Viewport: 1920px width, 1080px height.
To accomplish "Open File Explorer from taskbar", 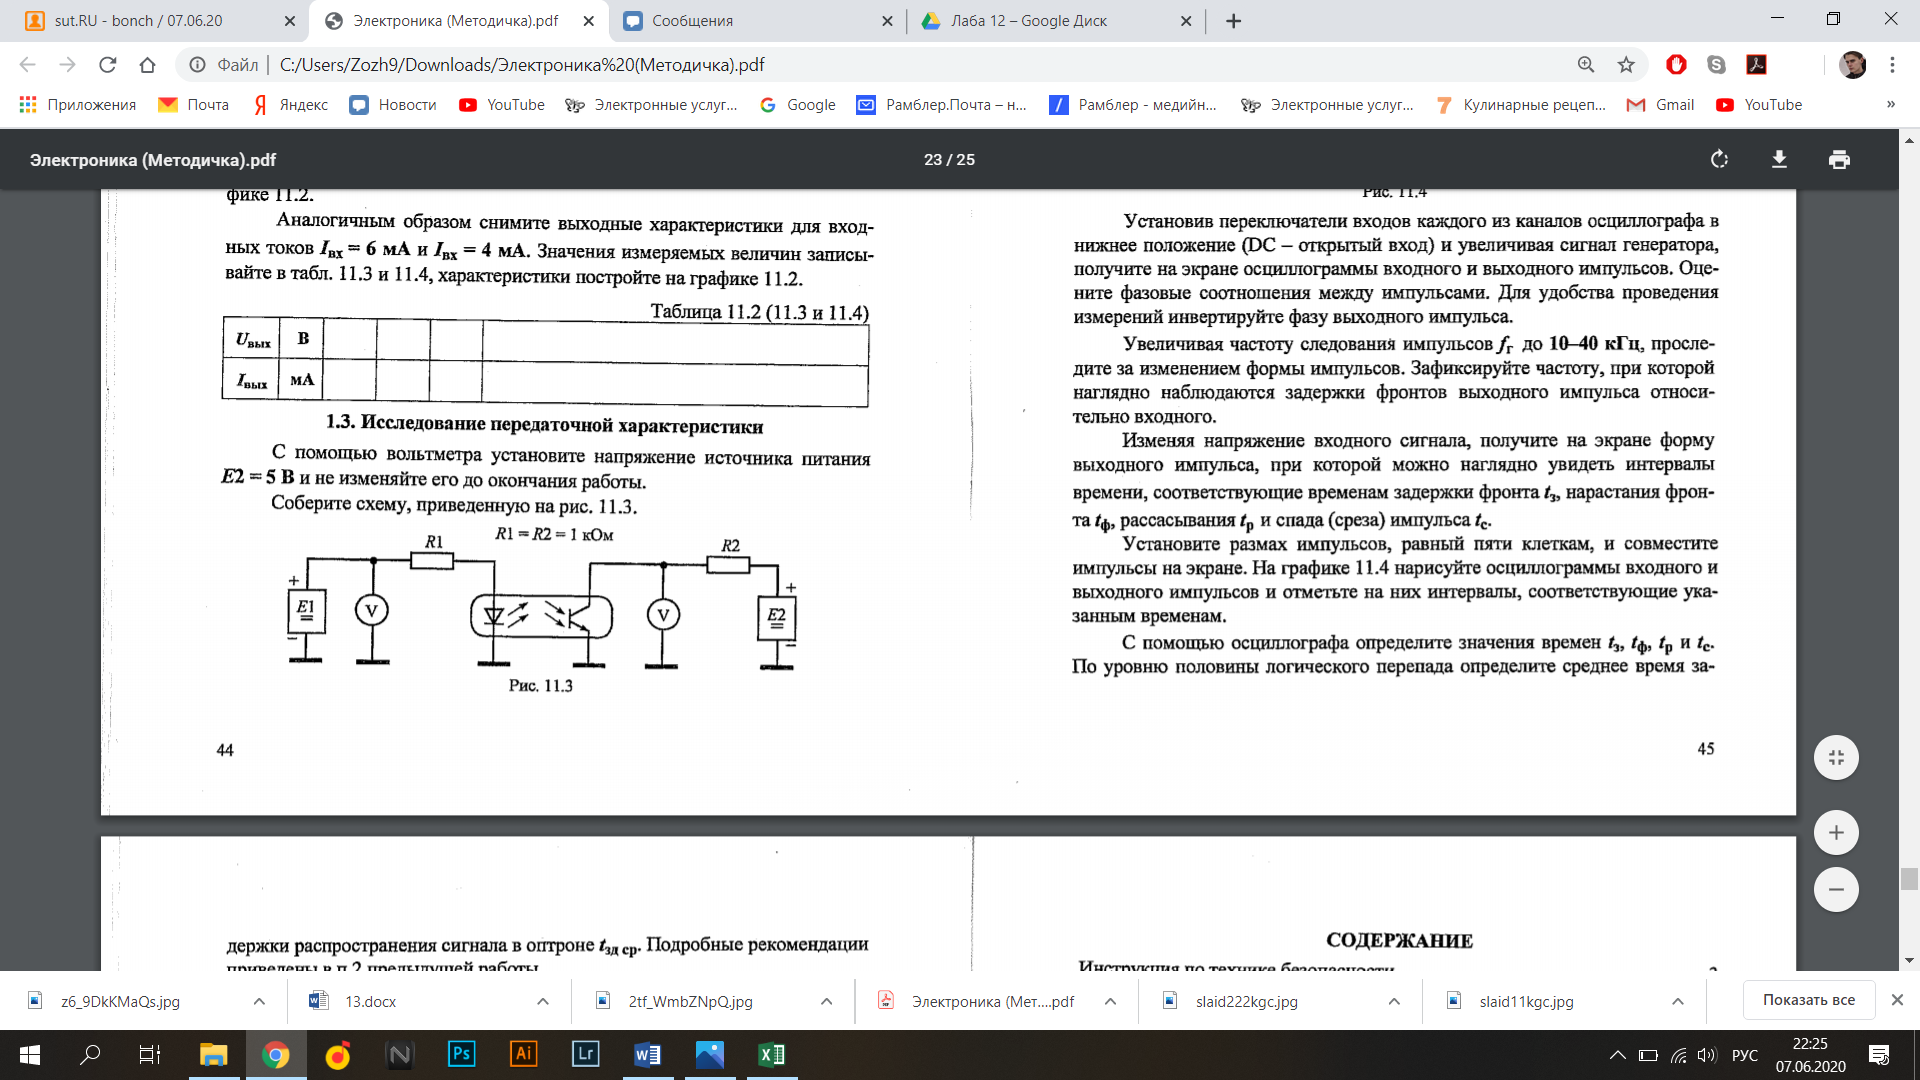I will [x=213, y=1055].
